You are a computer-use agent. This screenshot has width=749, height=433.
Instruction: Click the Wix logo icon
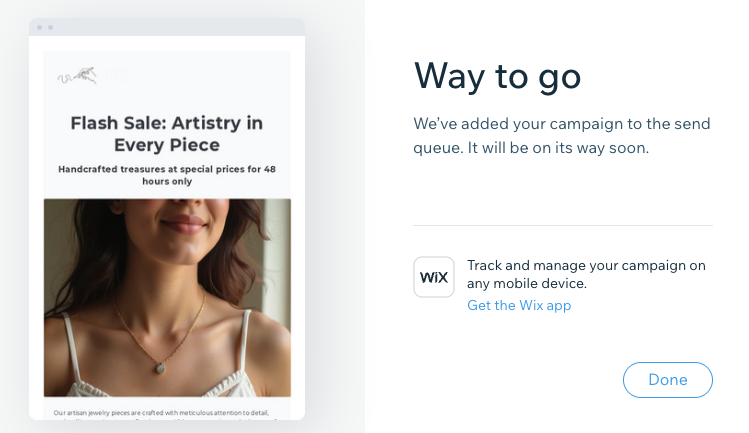coord(434,277)
